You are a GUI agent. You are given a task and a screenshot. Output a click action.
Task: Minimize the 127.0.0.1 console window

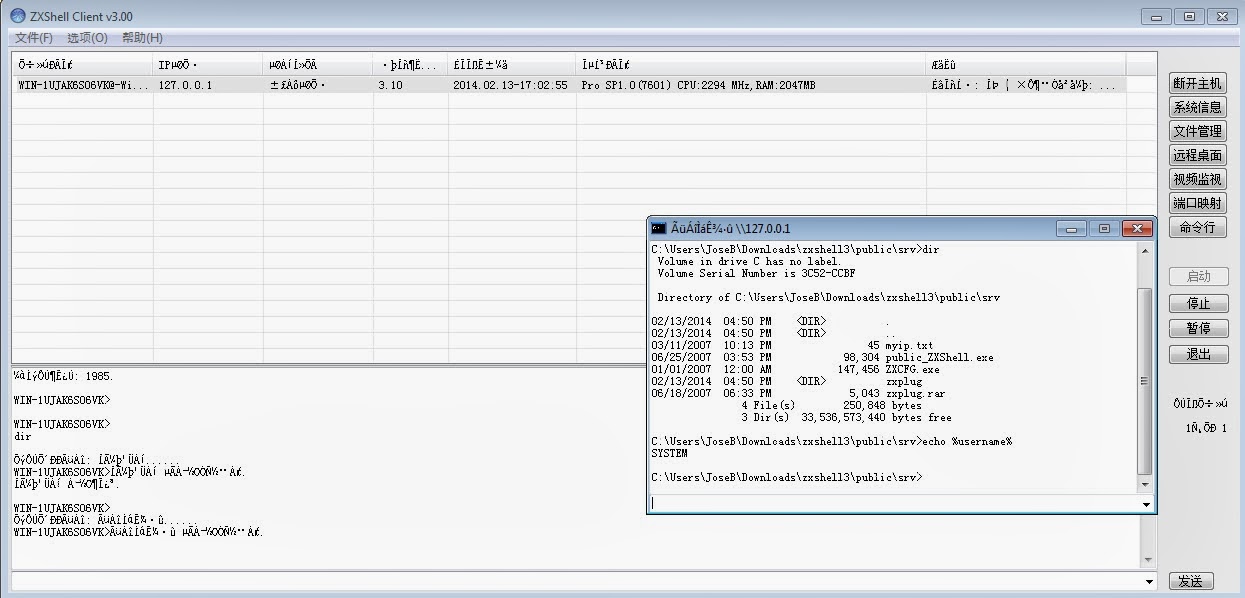point(1072,228)
